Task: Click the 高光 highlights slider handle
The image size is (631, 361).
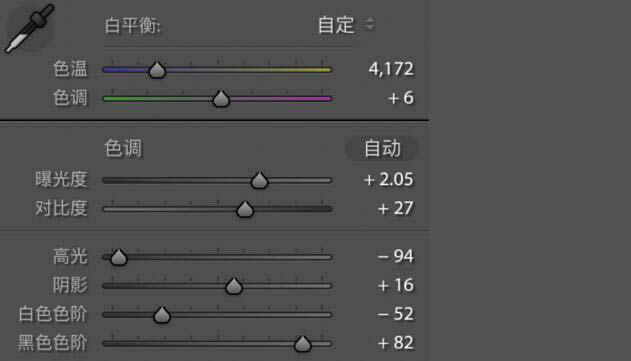Action: point(119,257)
